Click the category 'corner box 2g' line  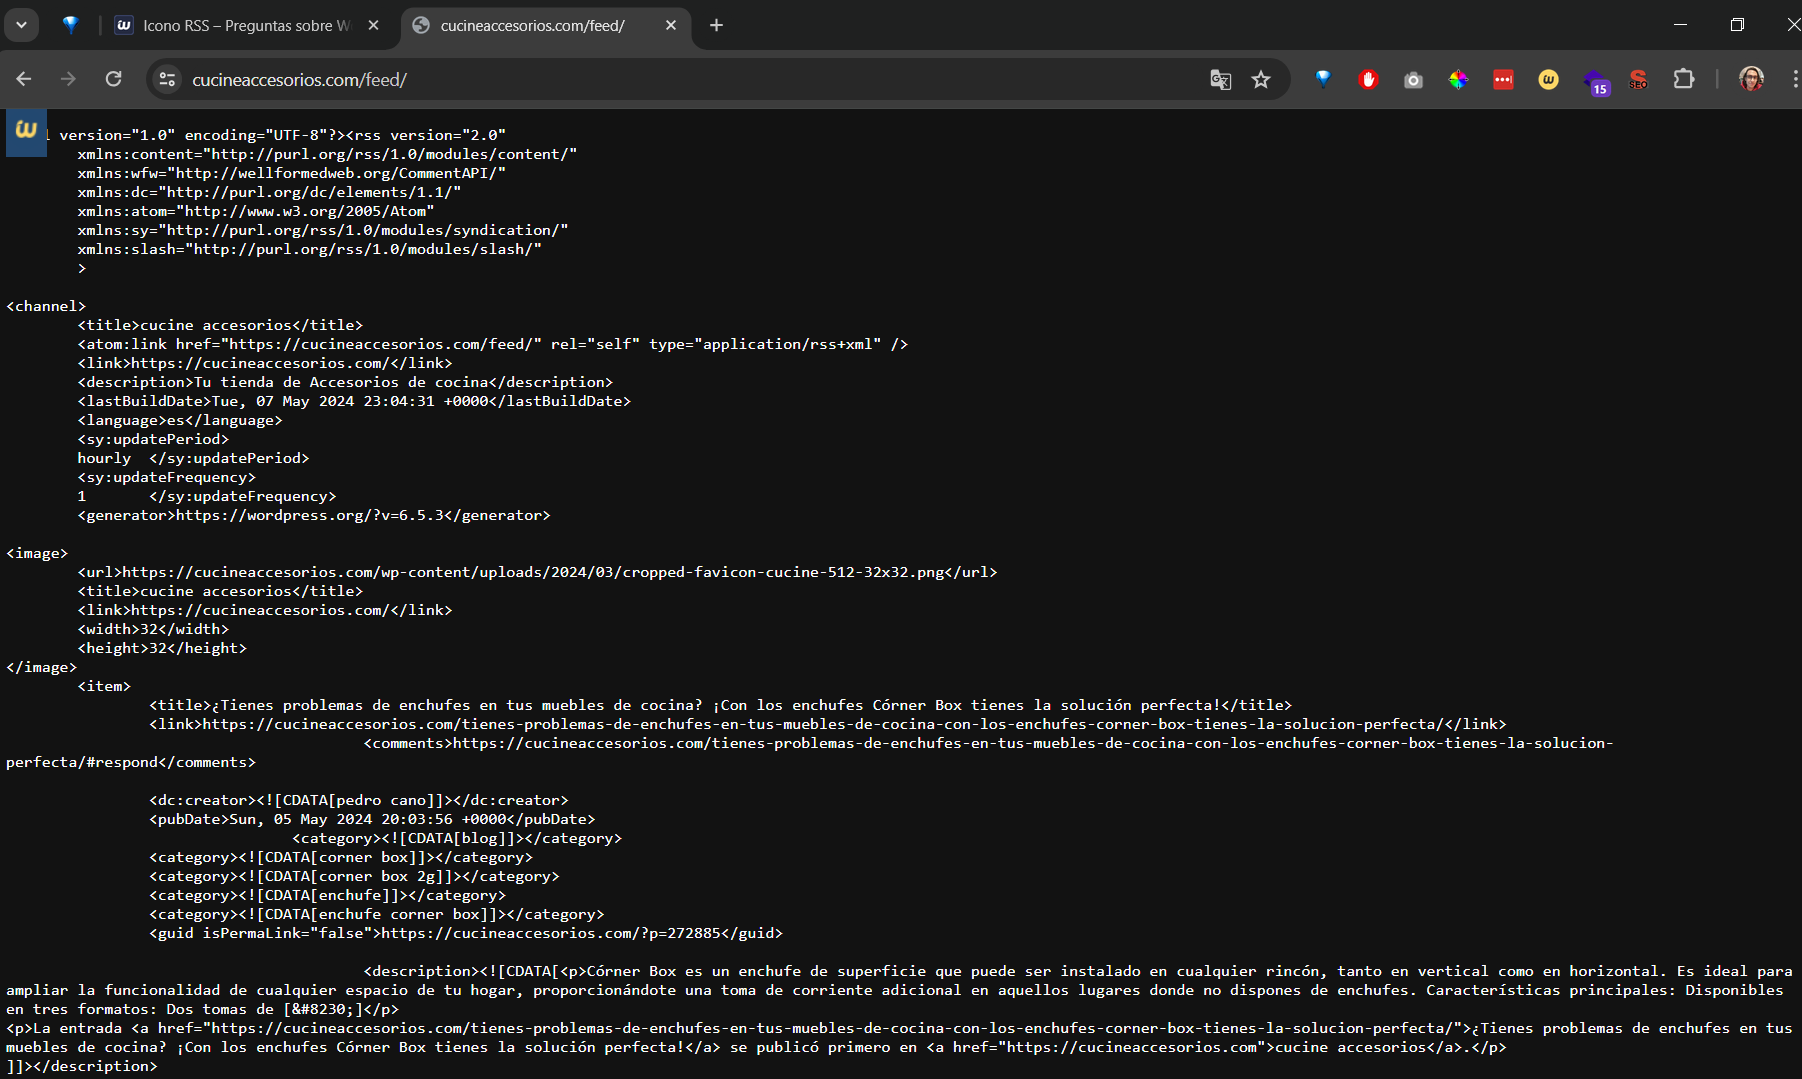[354, 876]
